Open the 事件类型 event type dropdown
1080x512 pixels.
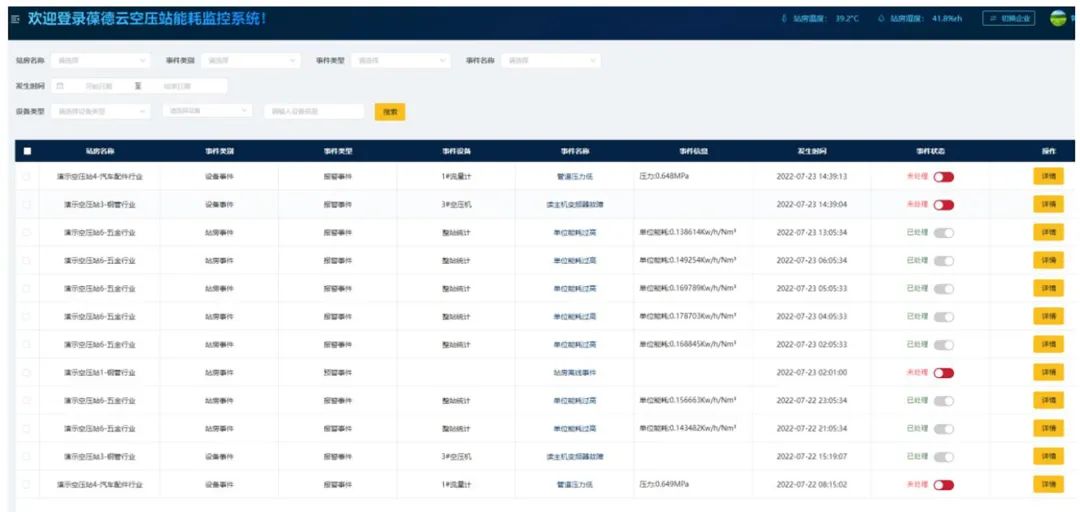tap(400, 60)
